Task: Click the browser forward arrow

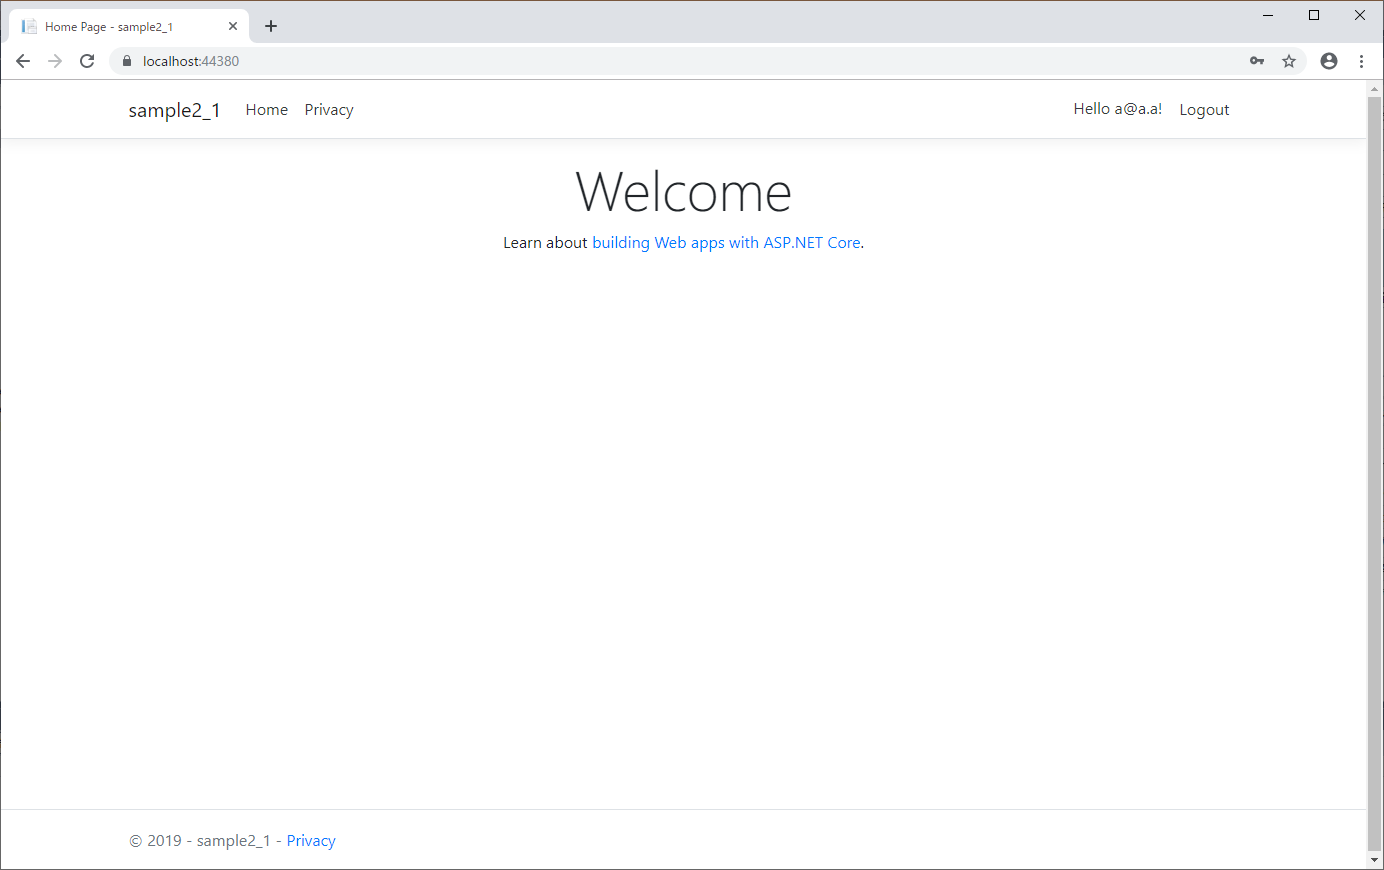Action: [x=55, y=61]
